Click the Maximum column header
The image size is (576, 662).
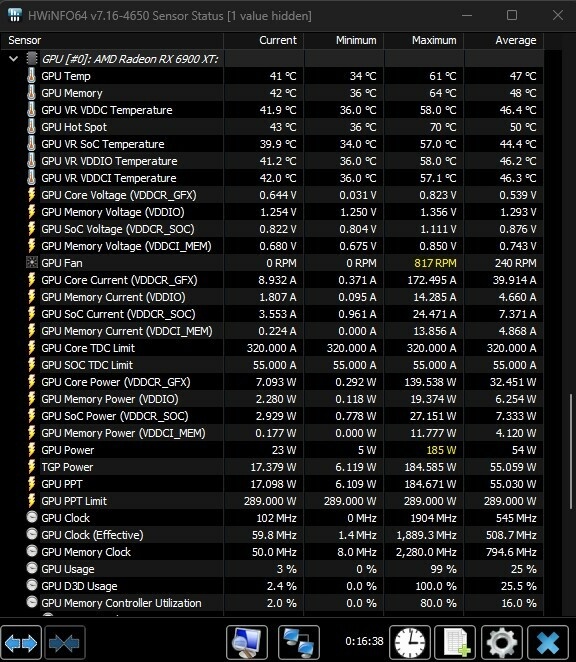(x=424, y=40)
